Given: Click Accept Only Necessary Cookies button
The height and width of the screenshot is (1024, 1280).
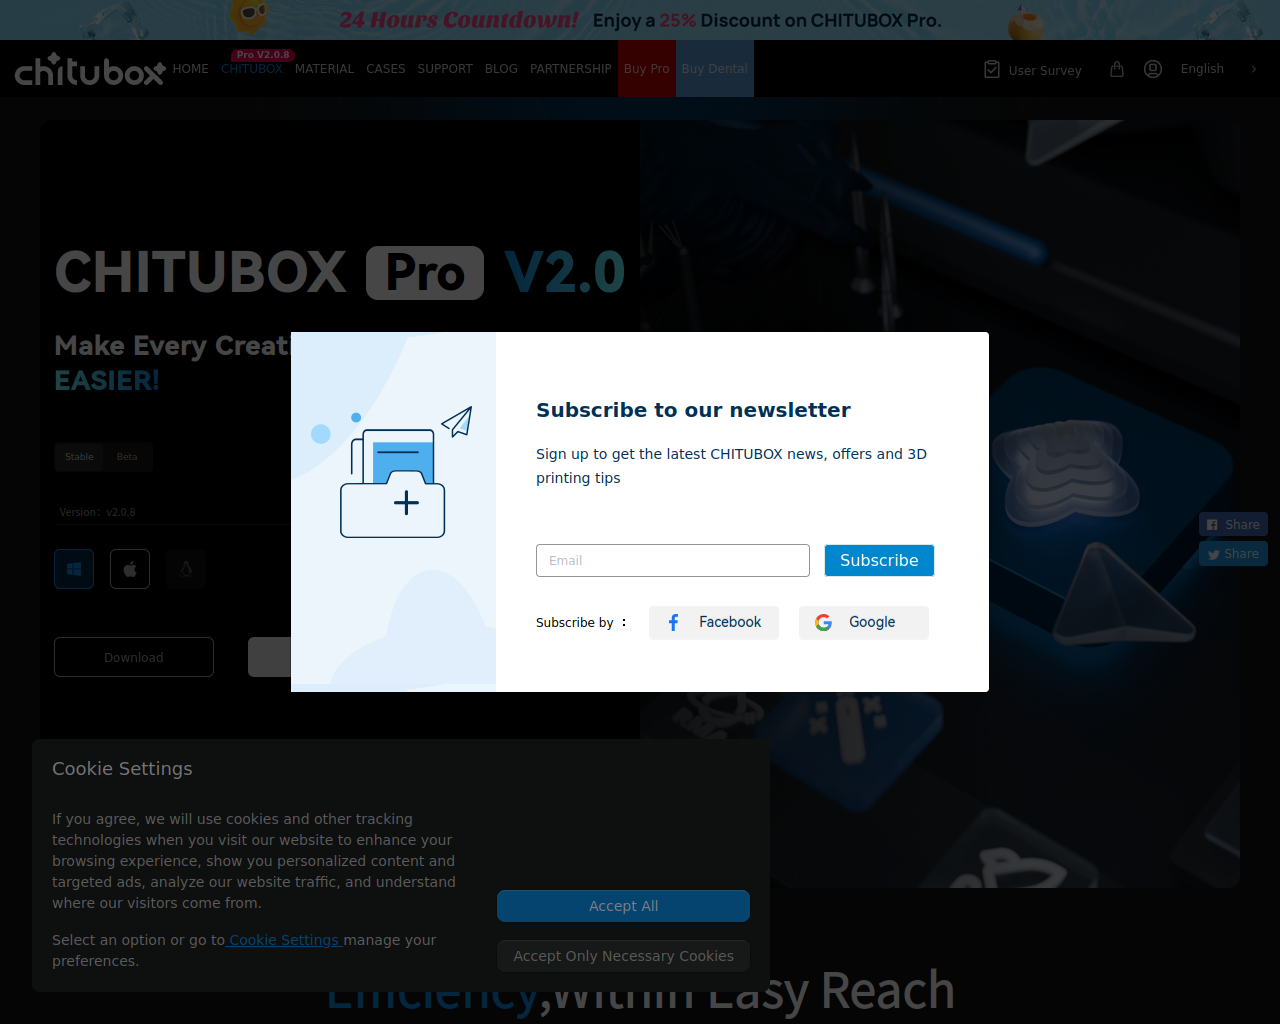Looking at the screenshot, I should (x=623, y=956).
